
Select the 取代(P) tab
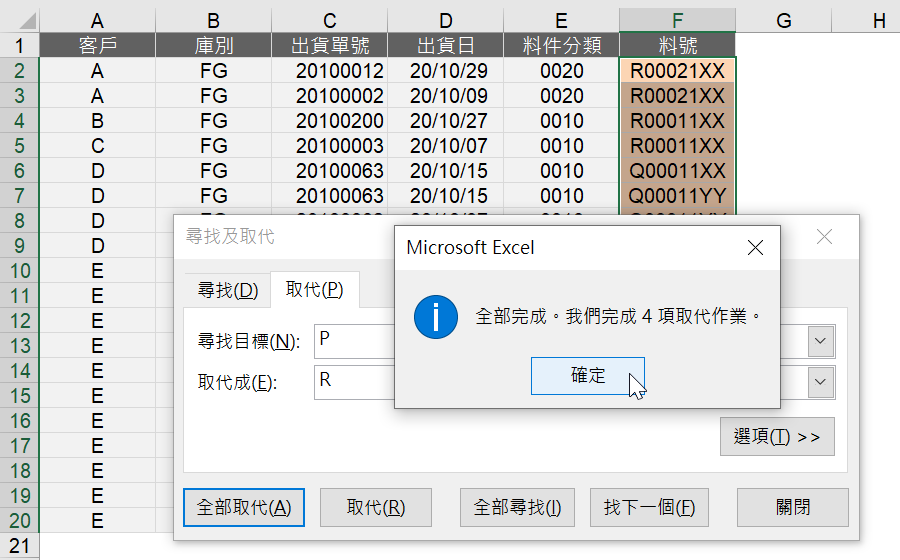pyautogui.click(x=315, y=289)
